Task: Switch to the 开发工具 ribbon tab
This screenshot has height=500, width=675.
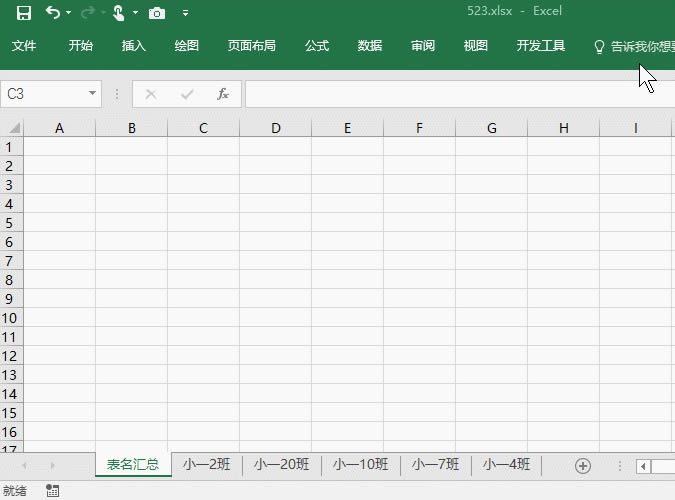Action: [541, 46]
